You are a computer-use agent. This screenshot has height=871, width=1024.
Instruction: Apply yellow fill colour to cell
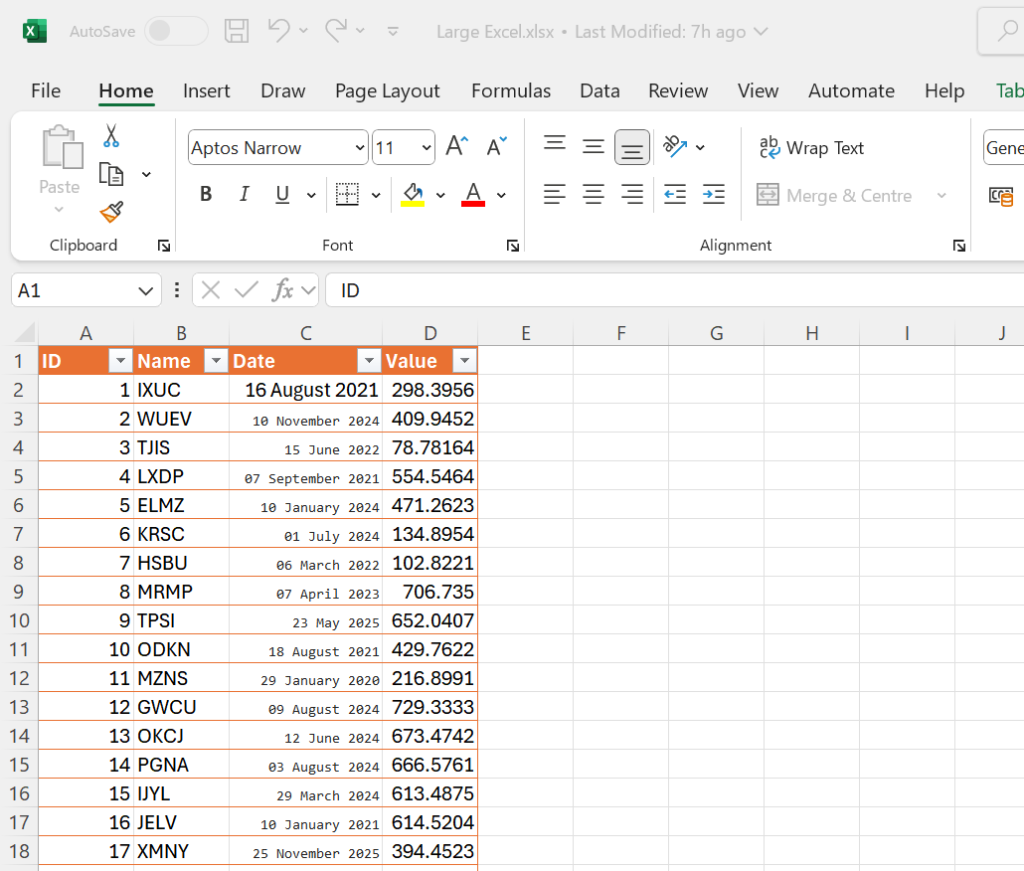click(413, 194)
